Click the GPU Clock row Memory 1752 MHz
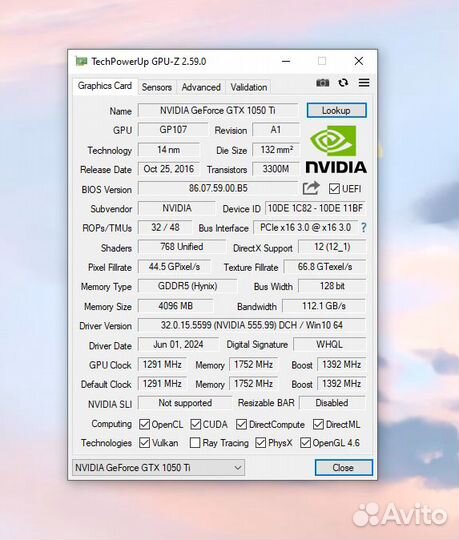This screenshot has width=459, height=540. (254, 364)
